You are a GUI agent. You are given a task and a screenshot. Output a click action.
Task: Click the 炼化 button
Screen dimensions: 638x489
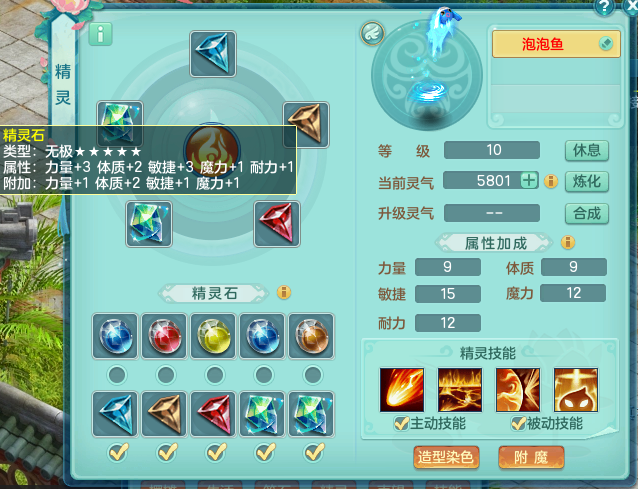pos(587,181)
